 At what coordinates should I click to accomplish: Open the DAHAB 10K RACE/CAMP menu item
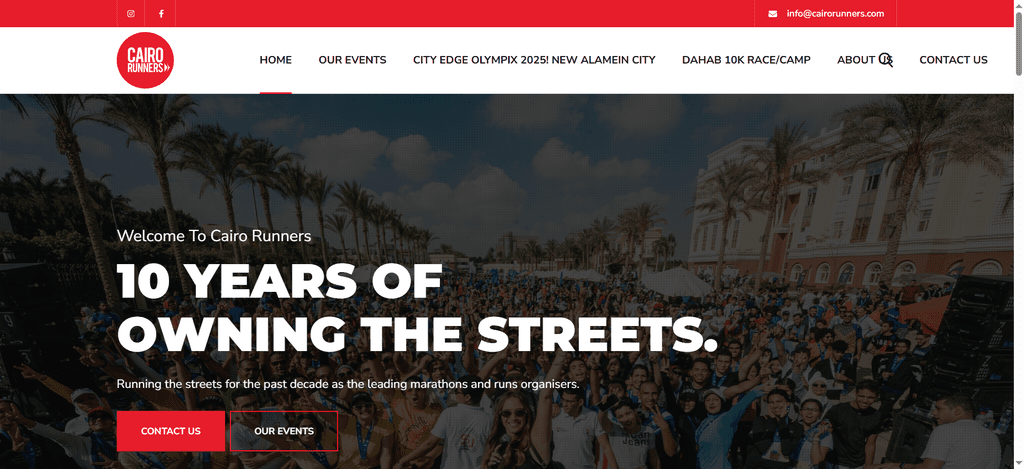[x=746, y=60]
